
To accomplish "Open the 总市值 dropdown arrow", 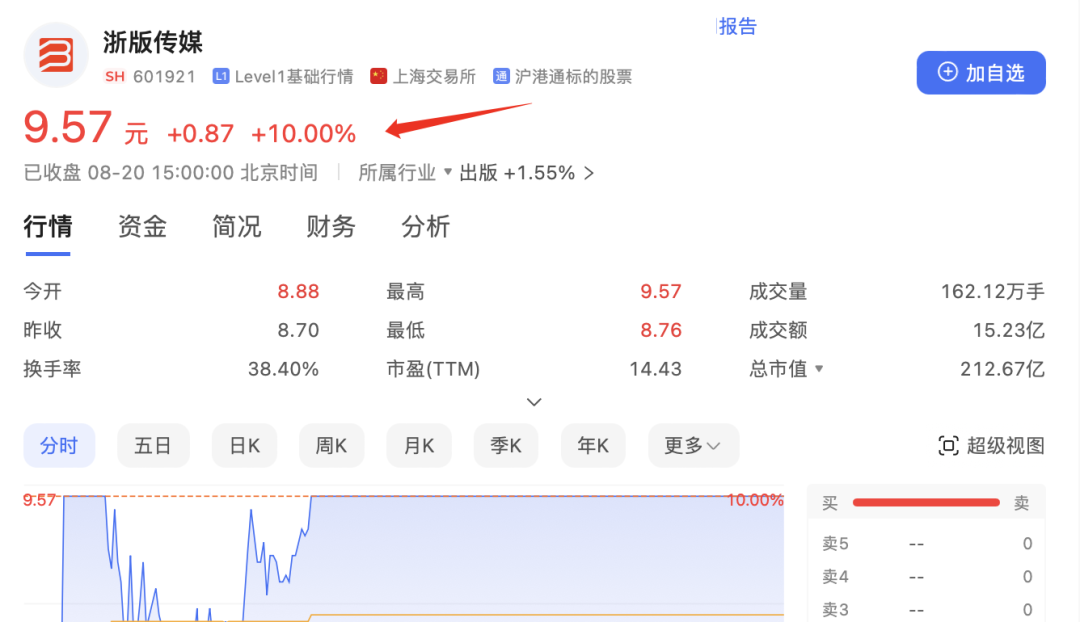I will click(819, 369).
